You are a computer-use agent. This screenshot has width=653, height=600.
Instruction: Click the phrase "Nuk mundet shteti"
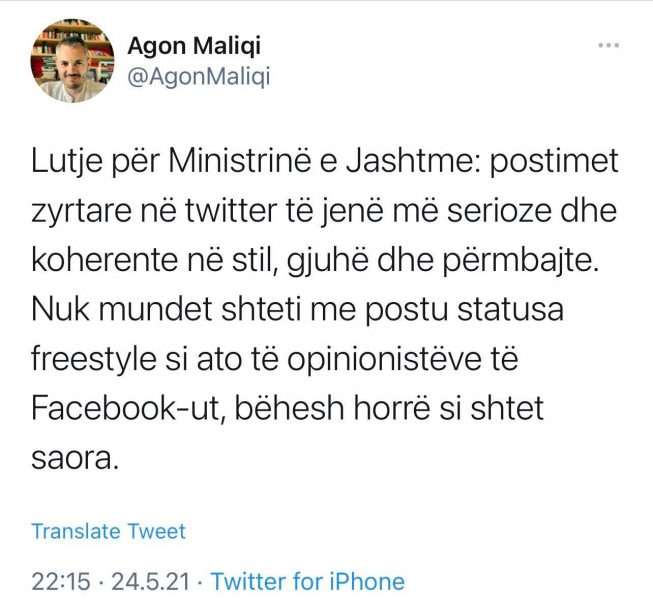[x=157, y=311]
